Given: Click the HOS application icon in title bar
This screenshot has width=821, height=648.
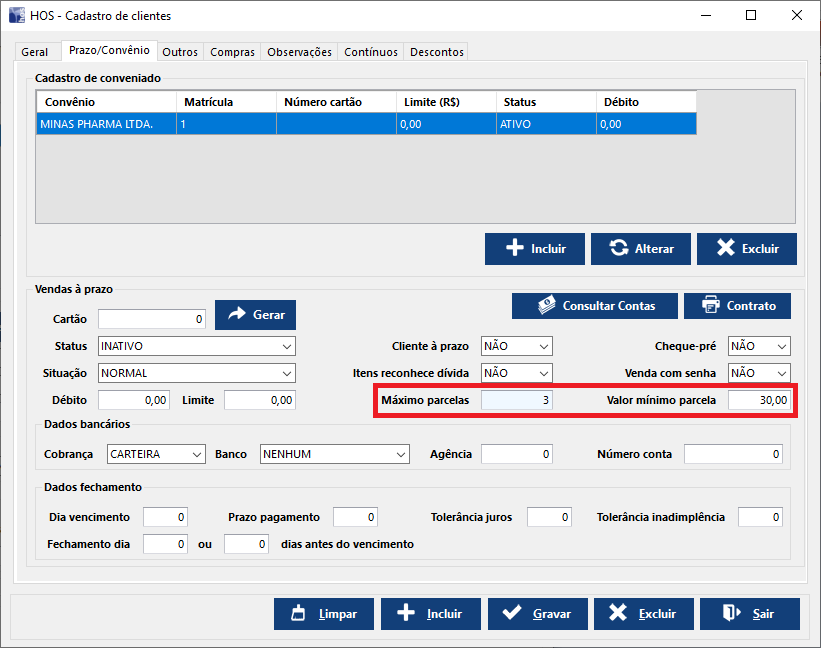Looking at the screenshot, I should (x=18, y=16).
